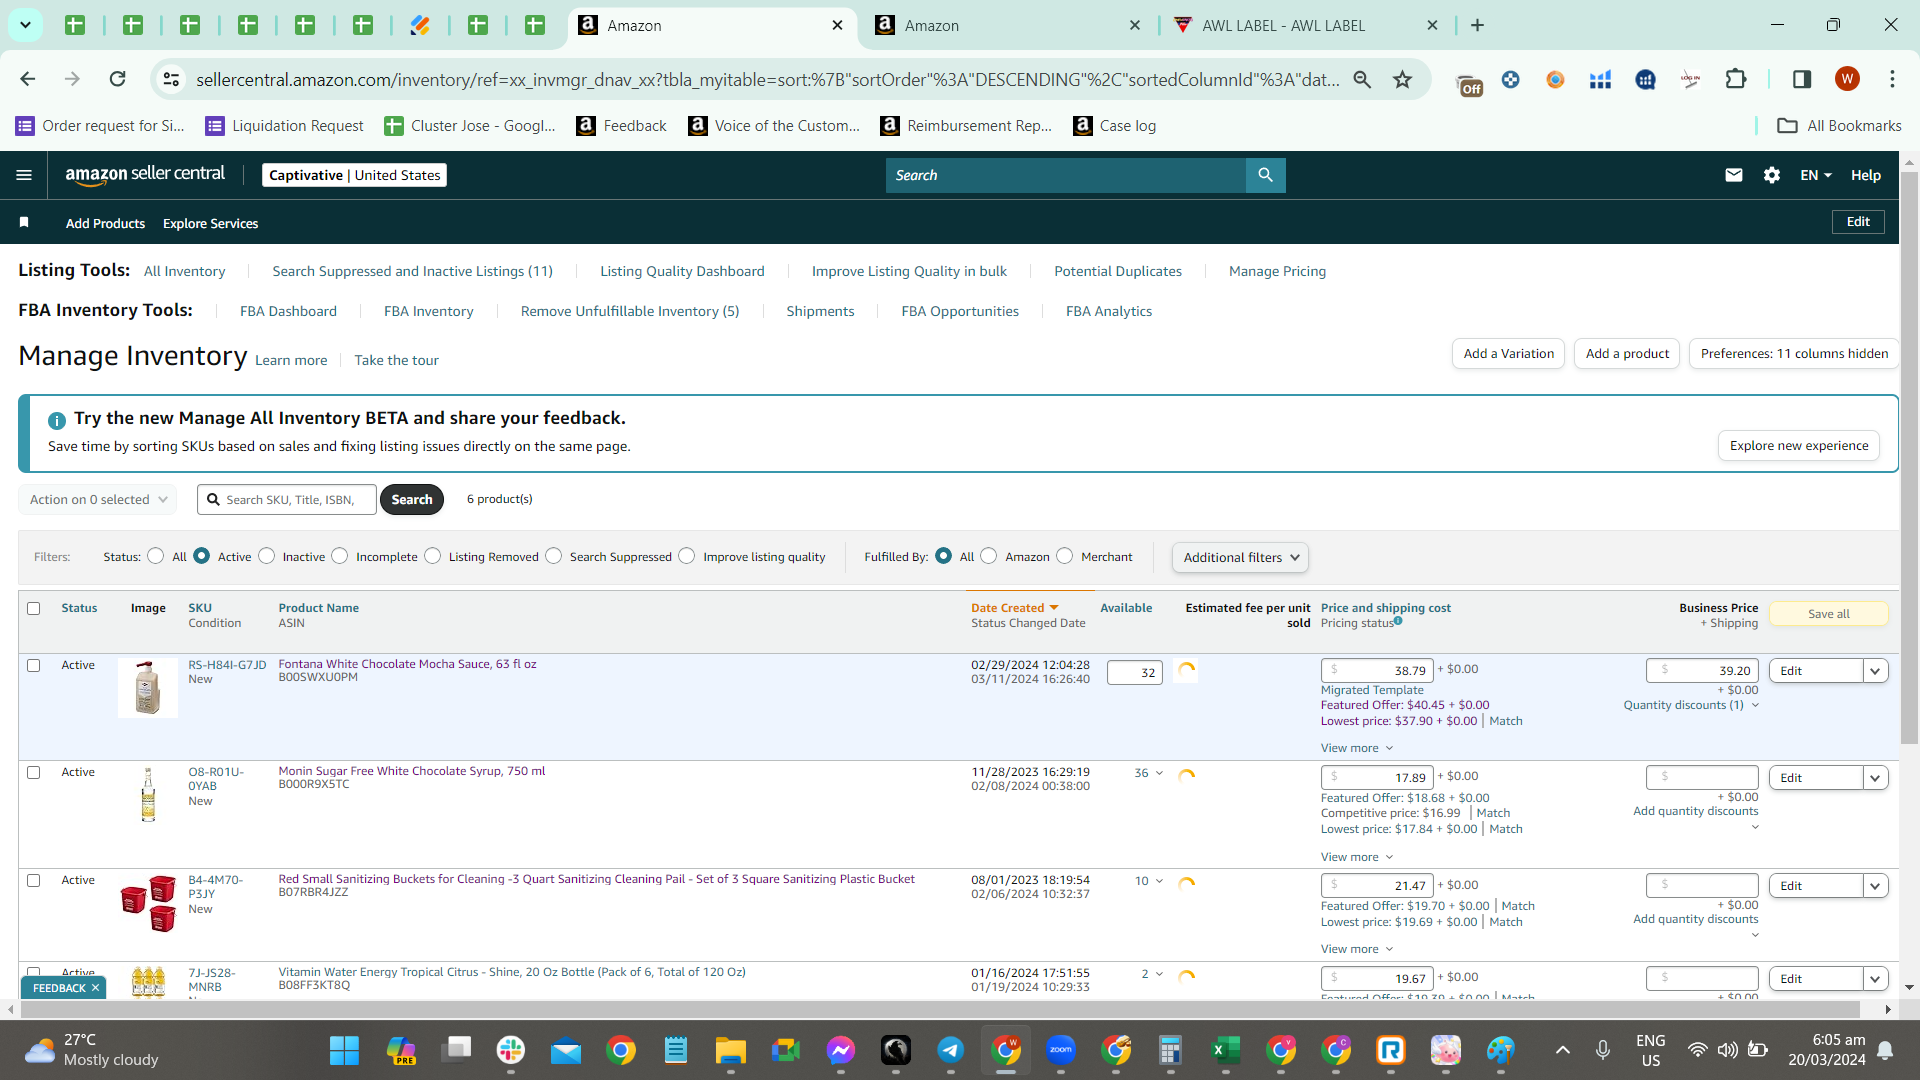The width and height of the screenshot is (1920, 1080).
Task: Expand Edit dropdown arrow for Fontana row
Action: tap(1876, 671)
